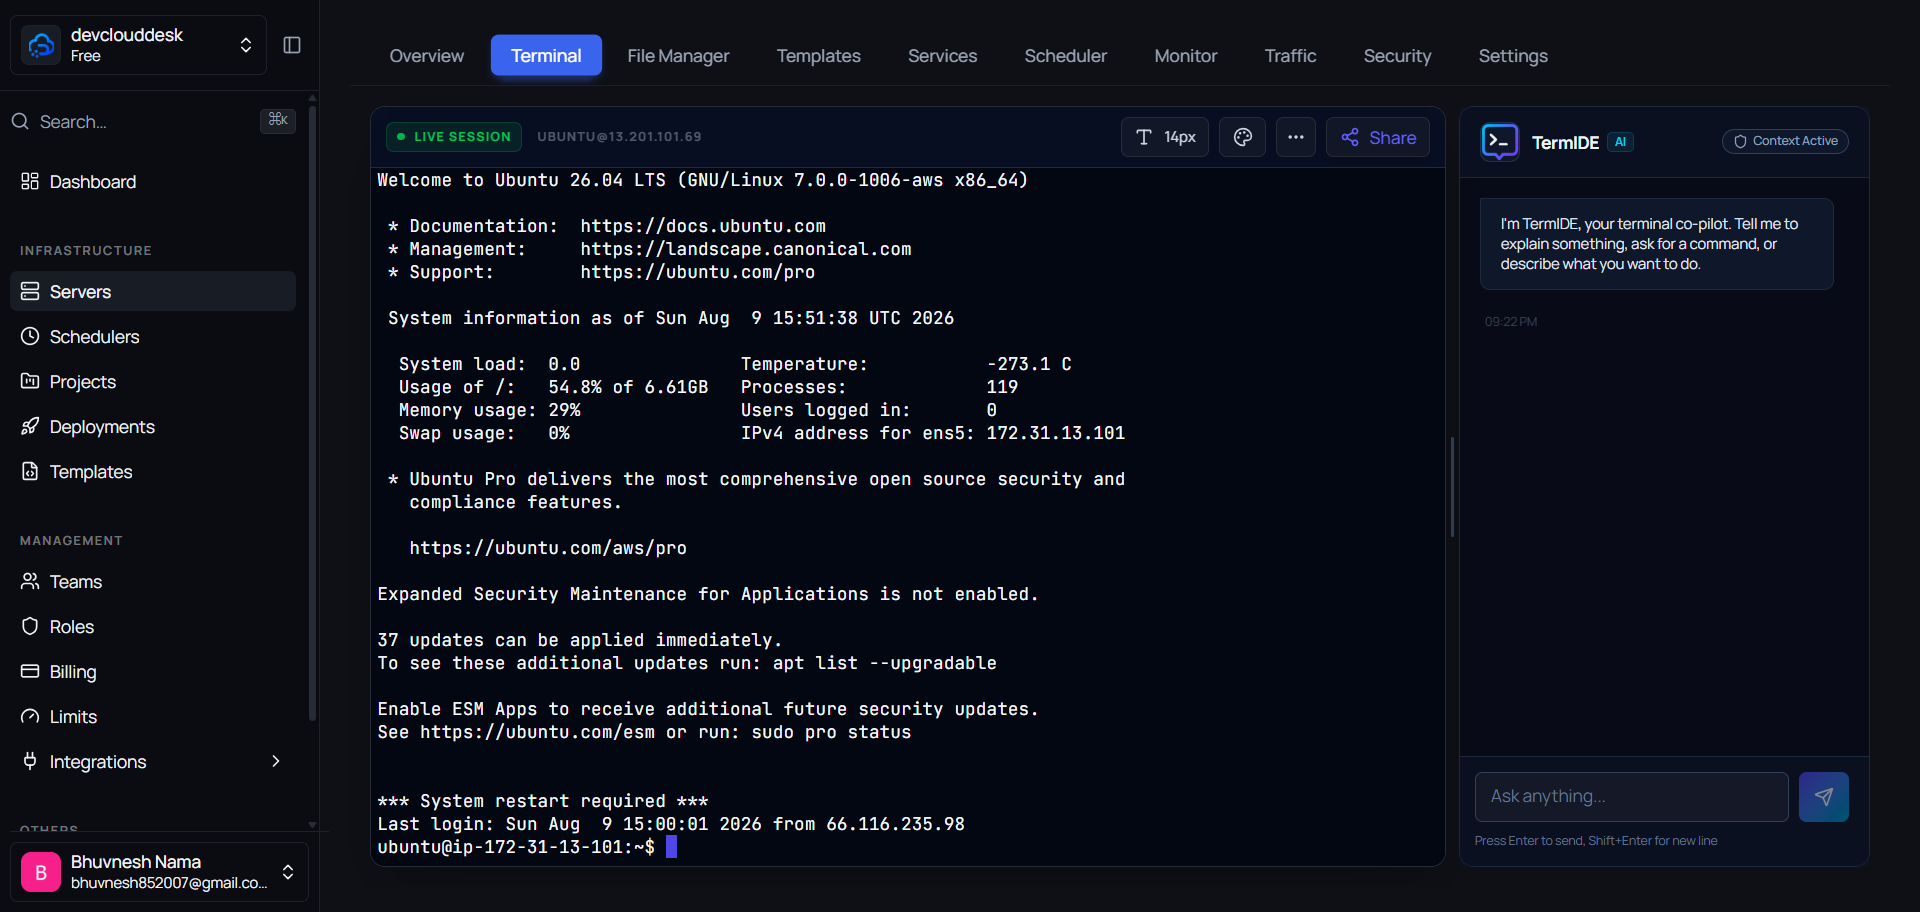Open Dashboard from the sidebar
The height and width of the screenshot is (912, 1920).
tap(153, 181)
